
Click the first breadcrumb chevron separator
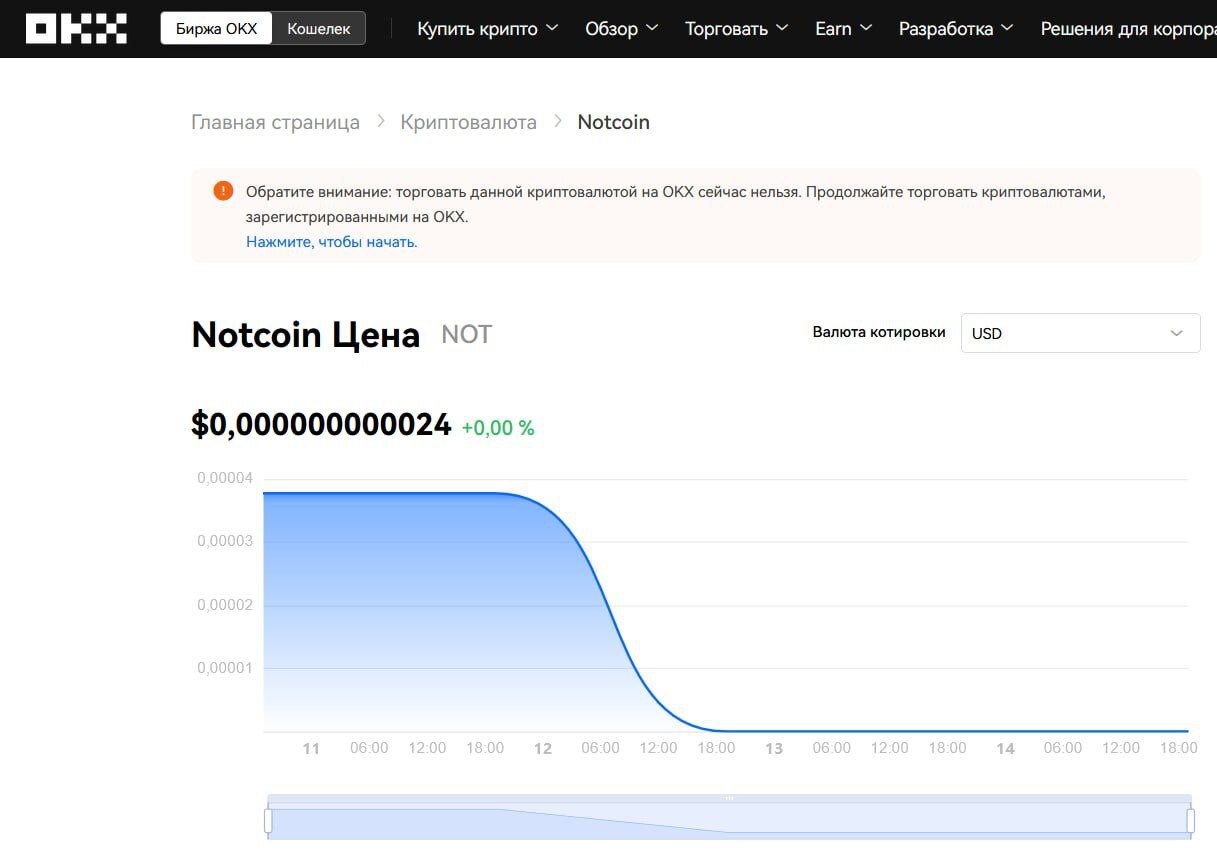[380, 122]
